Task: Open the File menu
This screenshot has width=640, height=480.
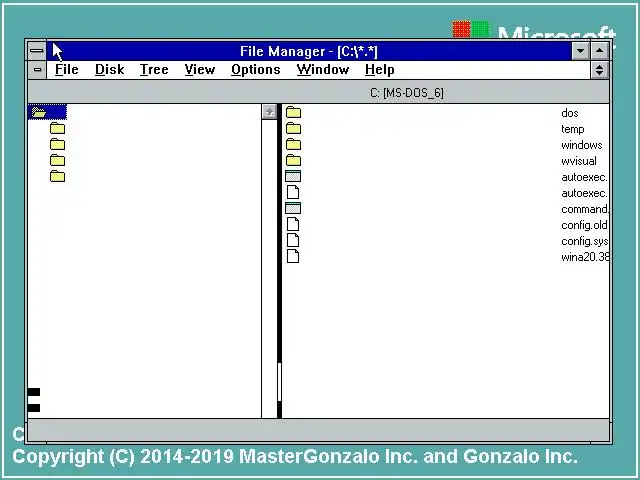Action: click(x=67, y=70)
